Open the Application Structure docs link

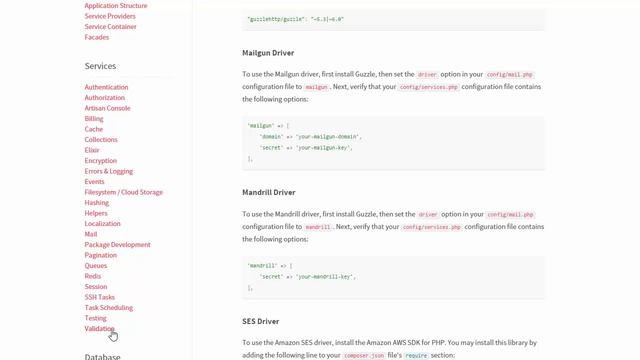click(116, 6)
